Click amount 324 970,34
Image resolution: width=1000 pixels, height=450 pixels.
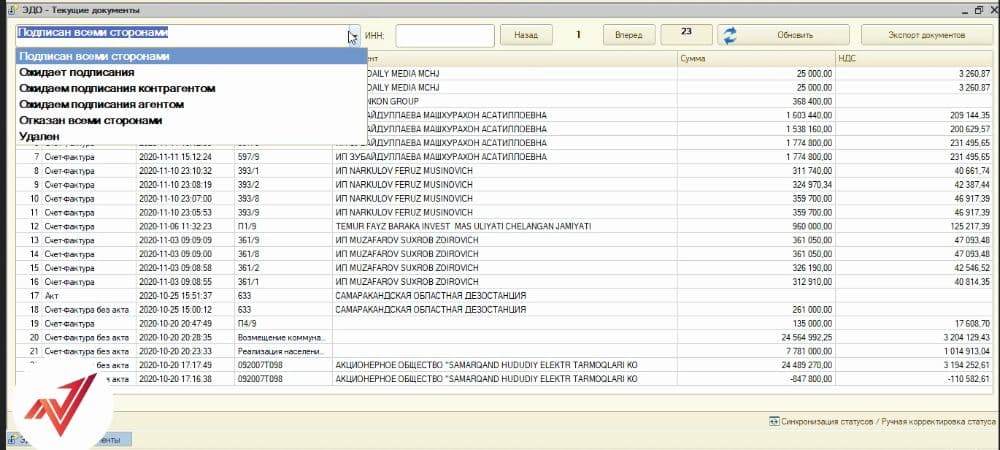(756, 185)
